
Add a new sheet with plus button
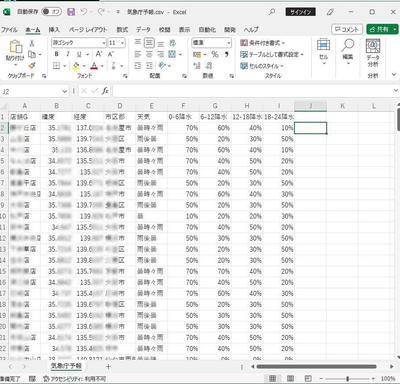coord(108,366)
